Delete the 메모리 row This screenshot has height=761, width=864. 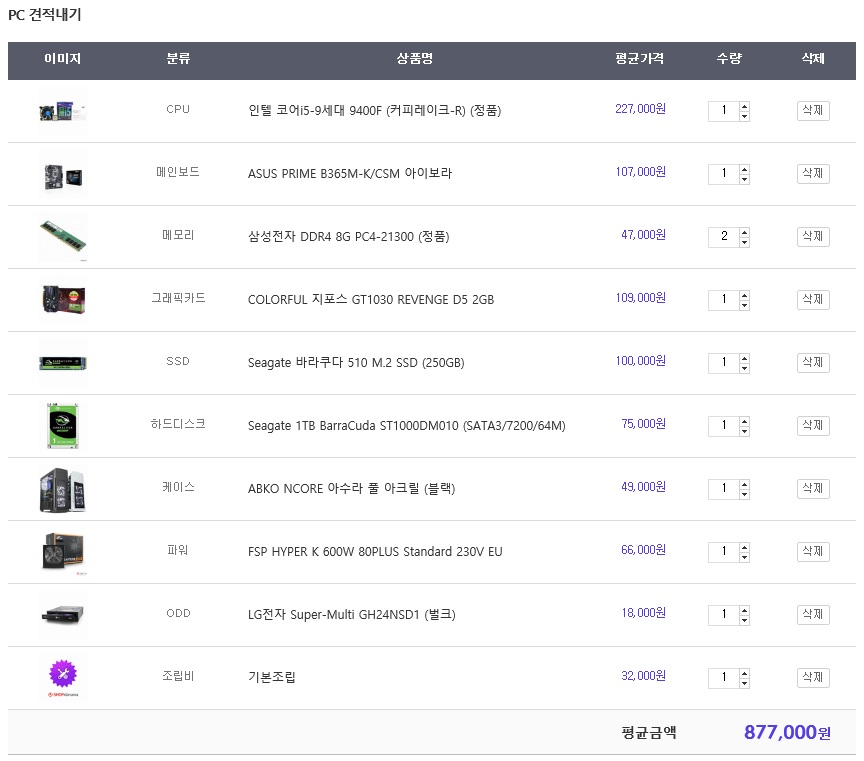tap(813, 236)
